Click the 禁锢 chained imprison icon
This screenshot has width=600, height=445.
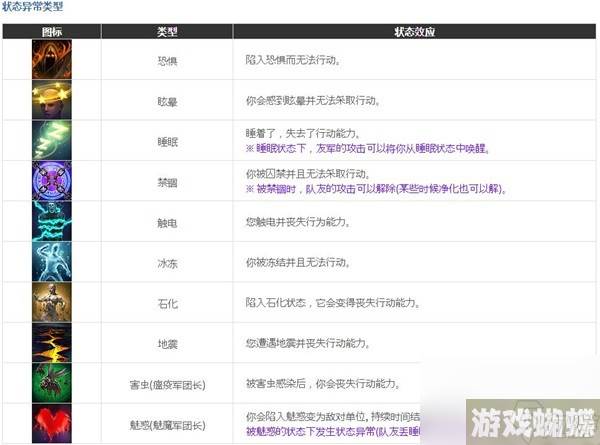tap(52, 181)
